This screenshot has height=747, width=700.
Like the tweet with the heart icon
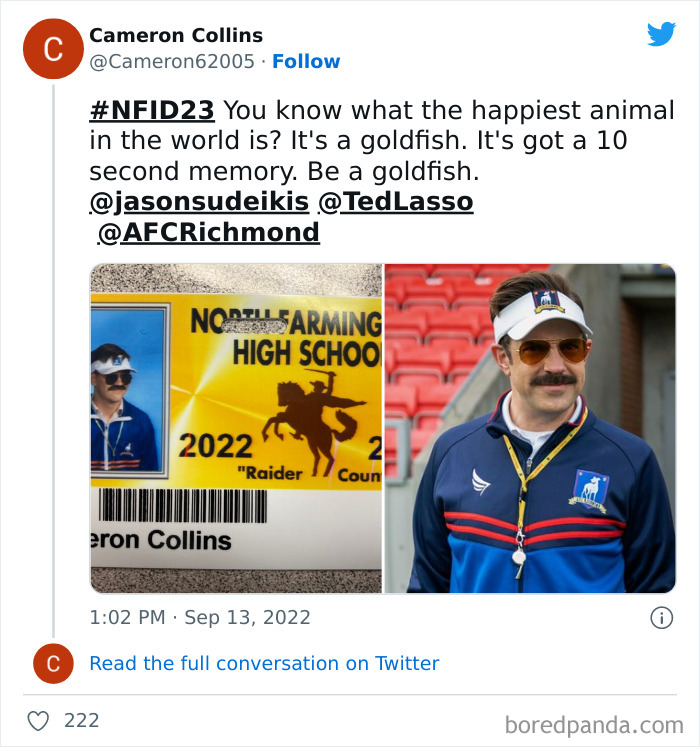coord(39,720)
